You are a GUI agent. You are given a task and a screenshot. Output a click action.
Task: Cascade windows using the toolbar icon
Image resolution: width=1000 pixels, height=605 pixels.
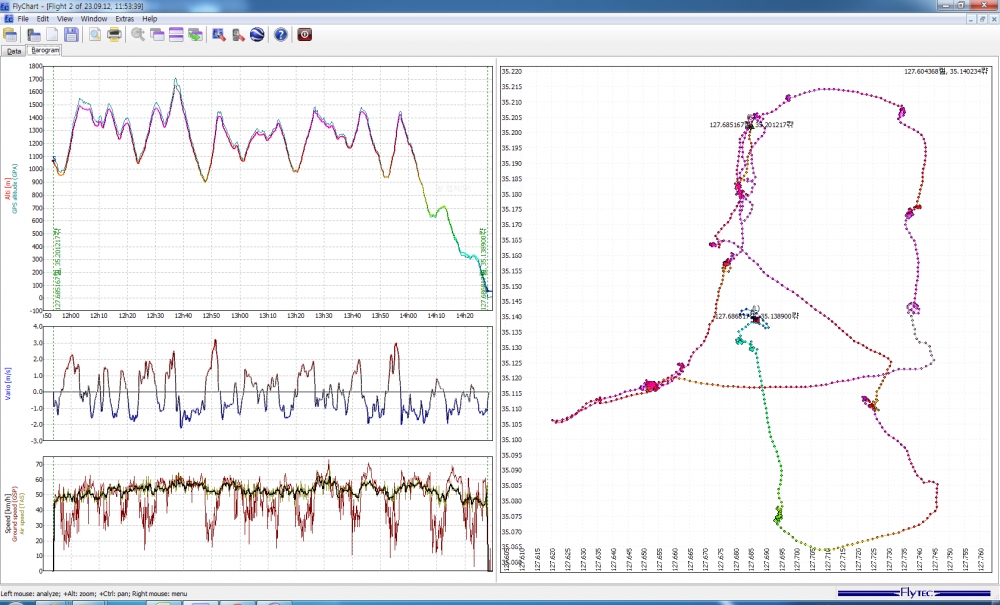click(157, 34)
